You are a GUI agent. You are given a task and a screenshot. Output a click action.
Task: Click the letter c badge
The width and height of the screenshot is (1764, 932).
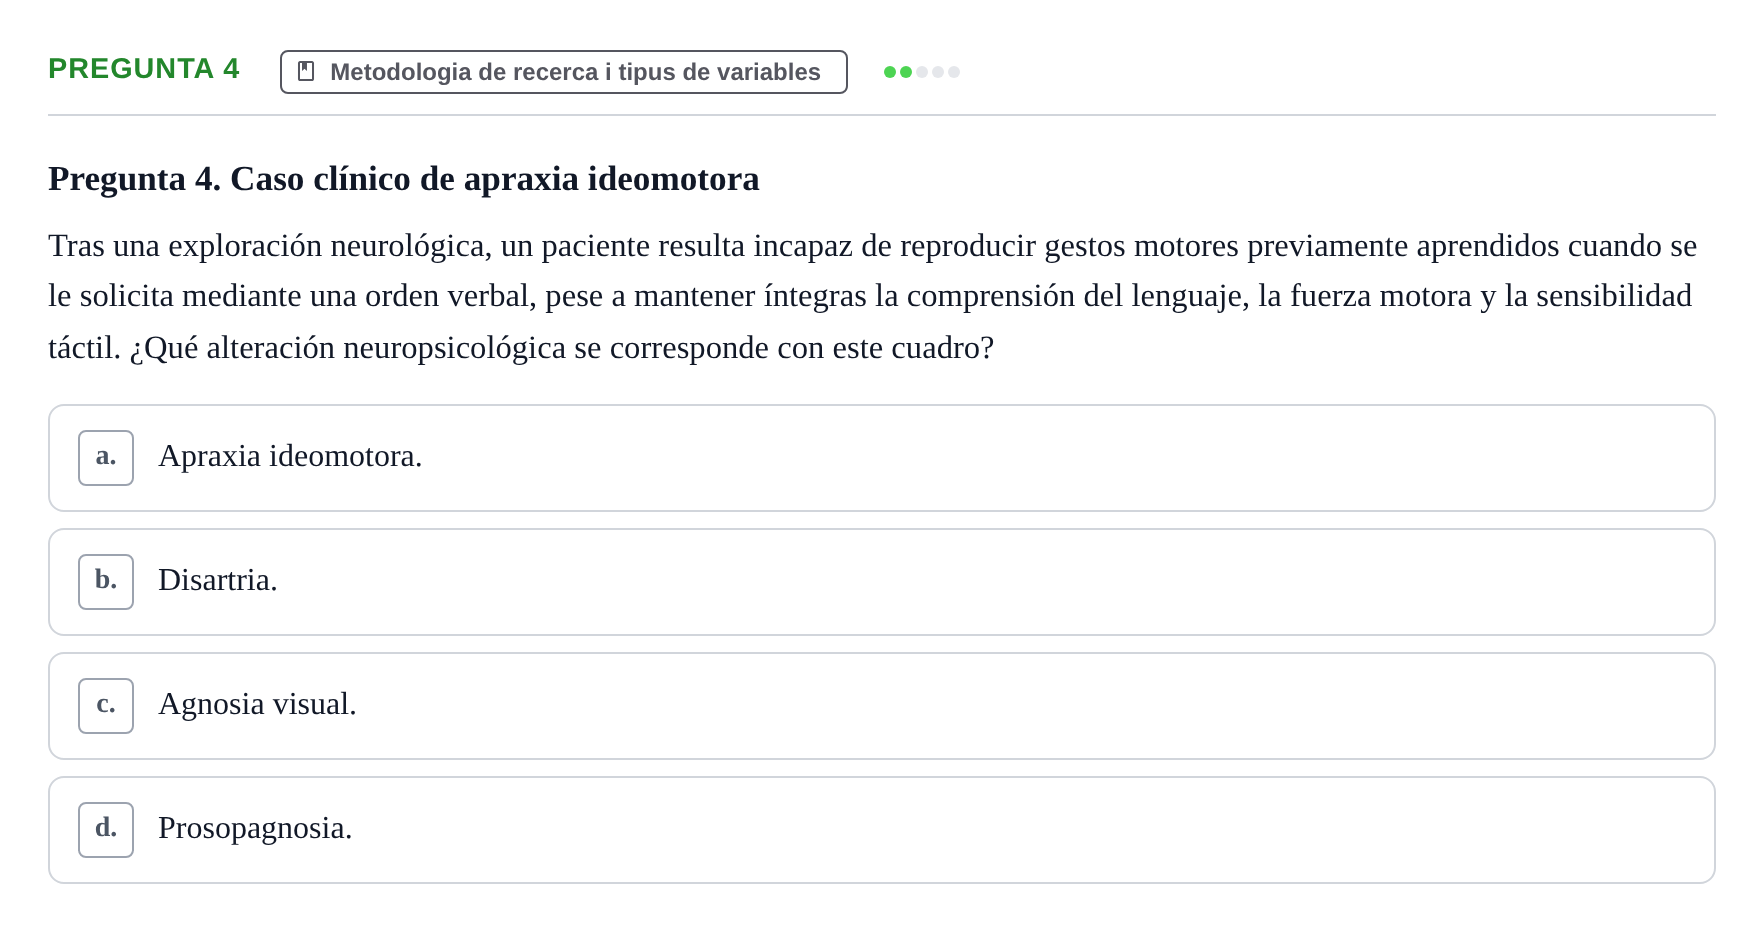[x=106, y=706]
